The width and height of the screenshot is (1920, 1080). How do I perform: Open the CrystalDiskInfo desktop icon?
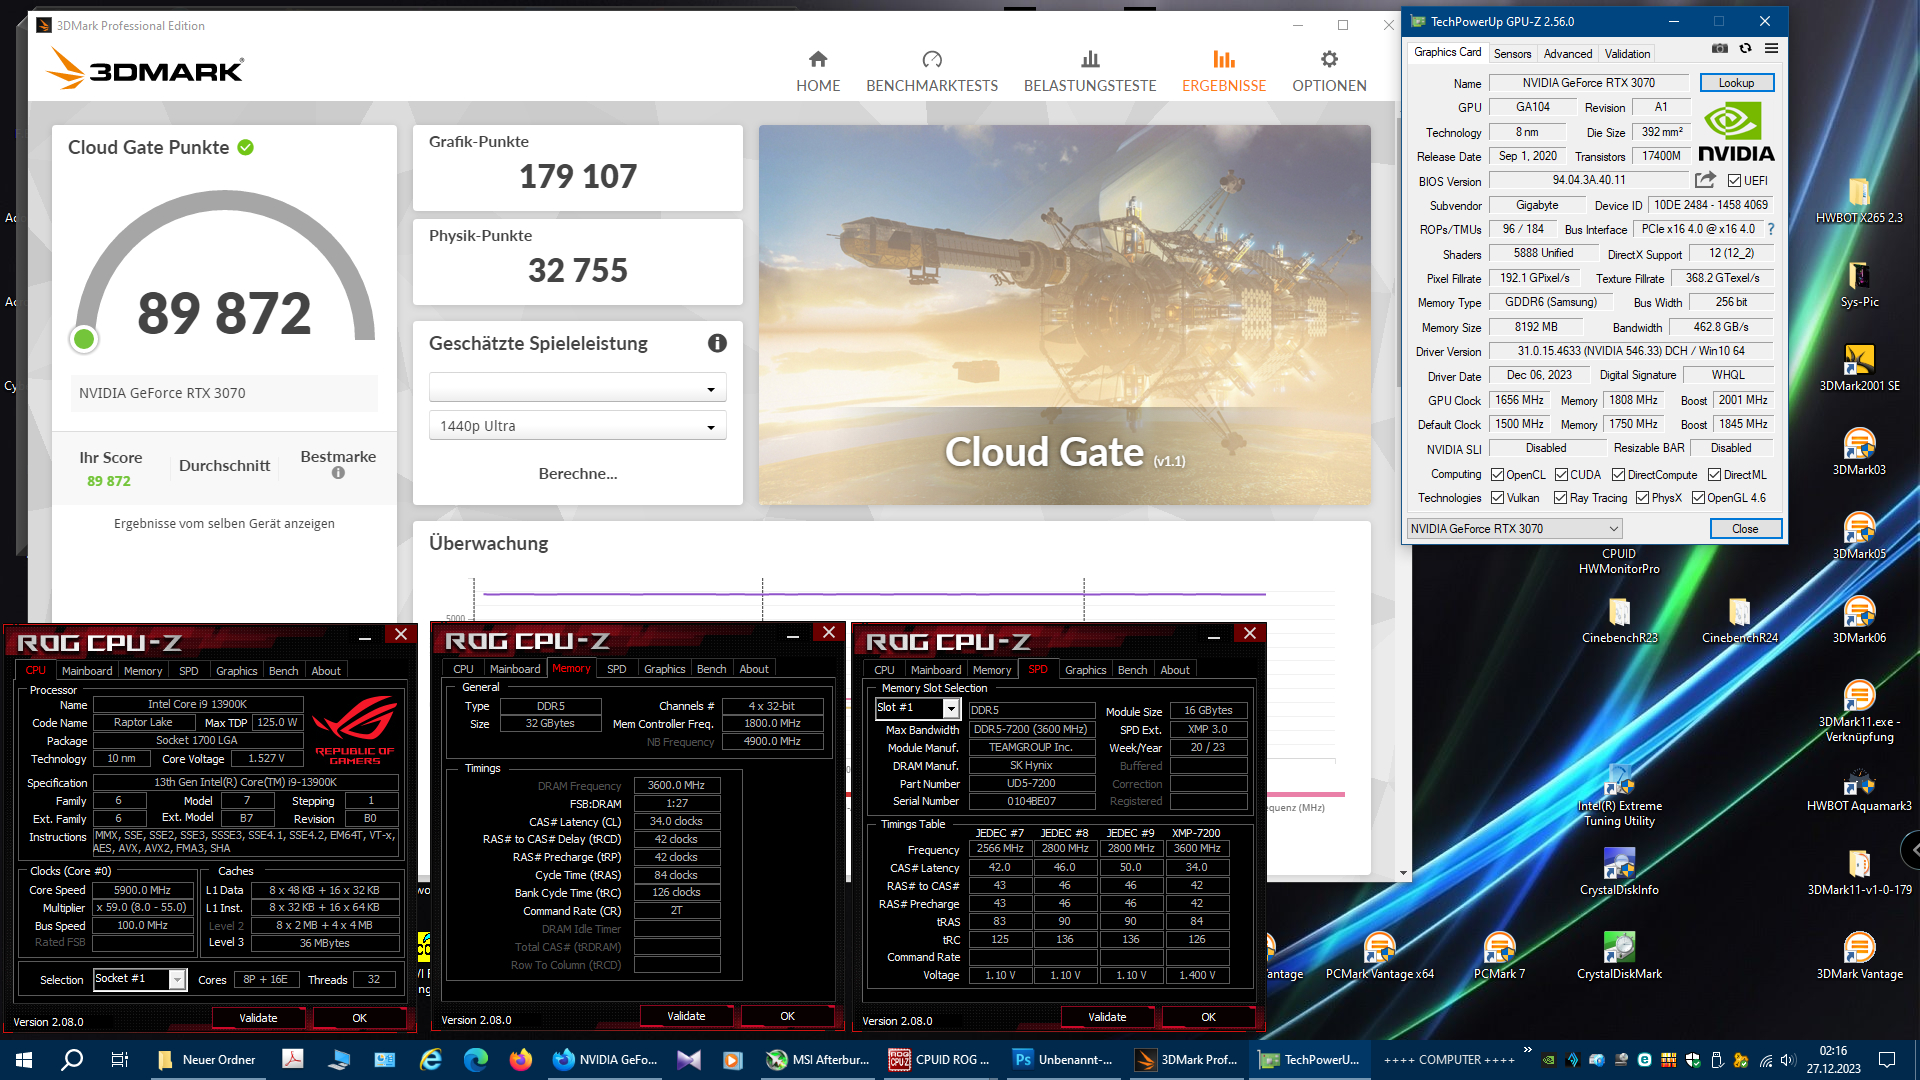tap(1619, 872)
